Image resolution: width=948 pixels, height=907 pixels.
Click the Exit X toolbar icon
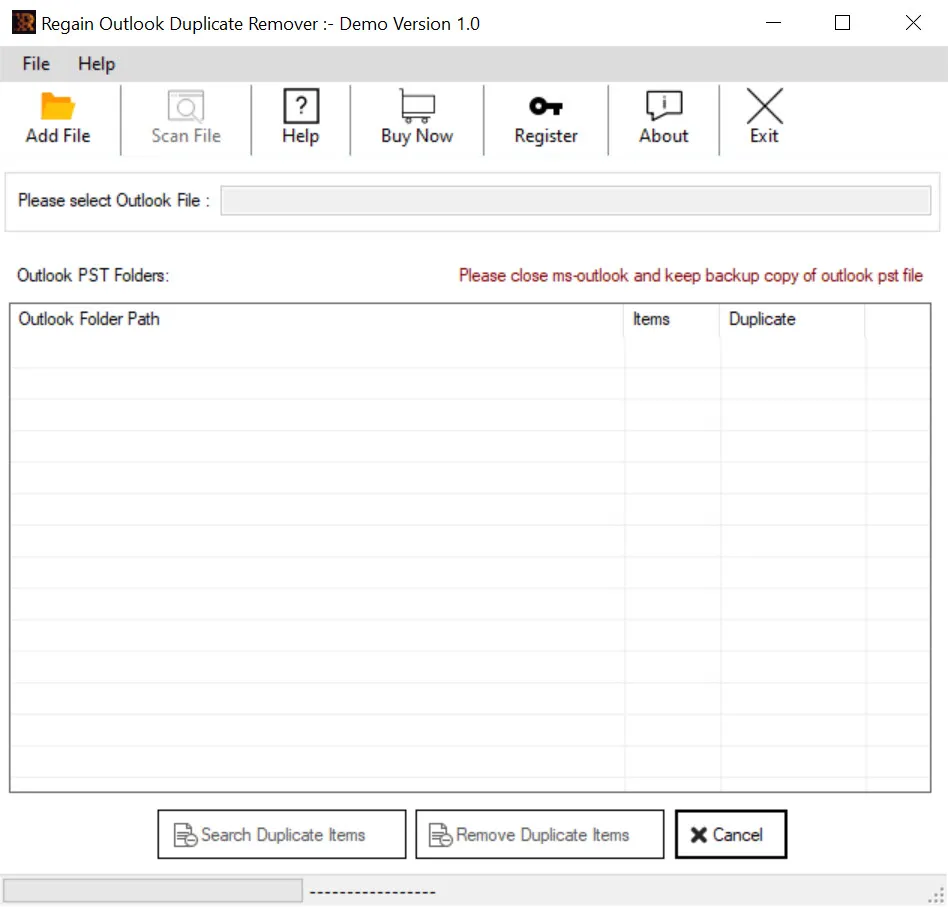764,106
